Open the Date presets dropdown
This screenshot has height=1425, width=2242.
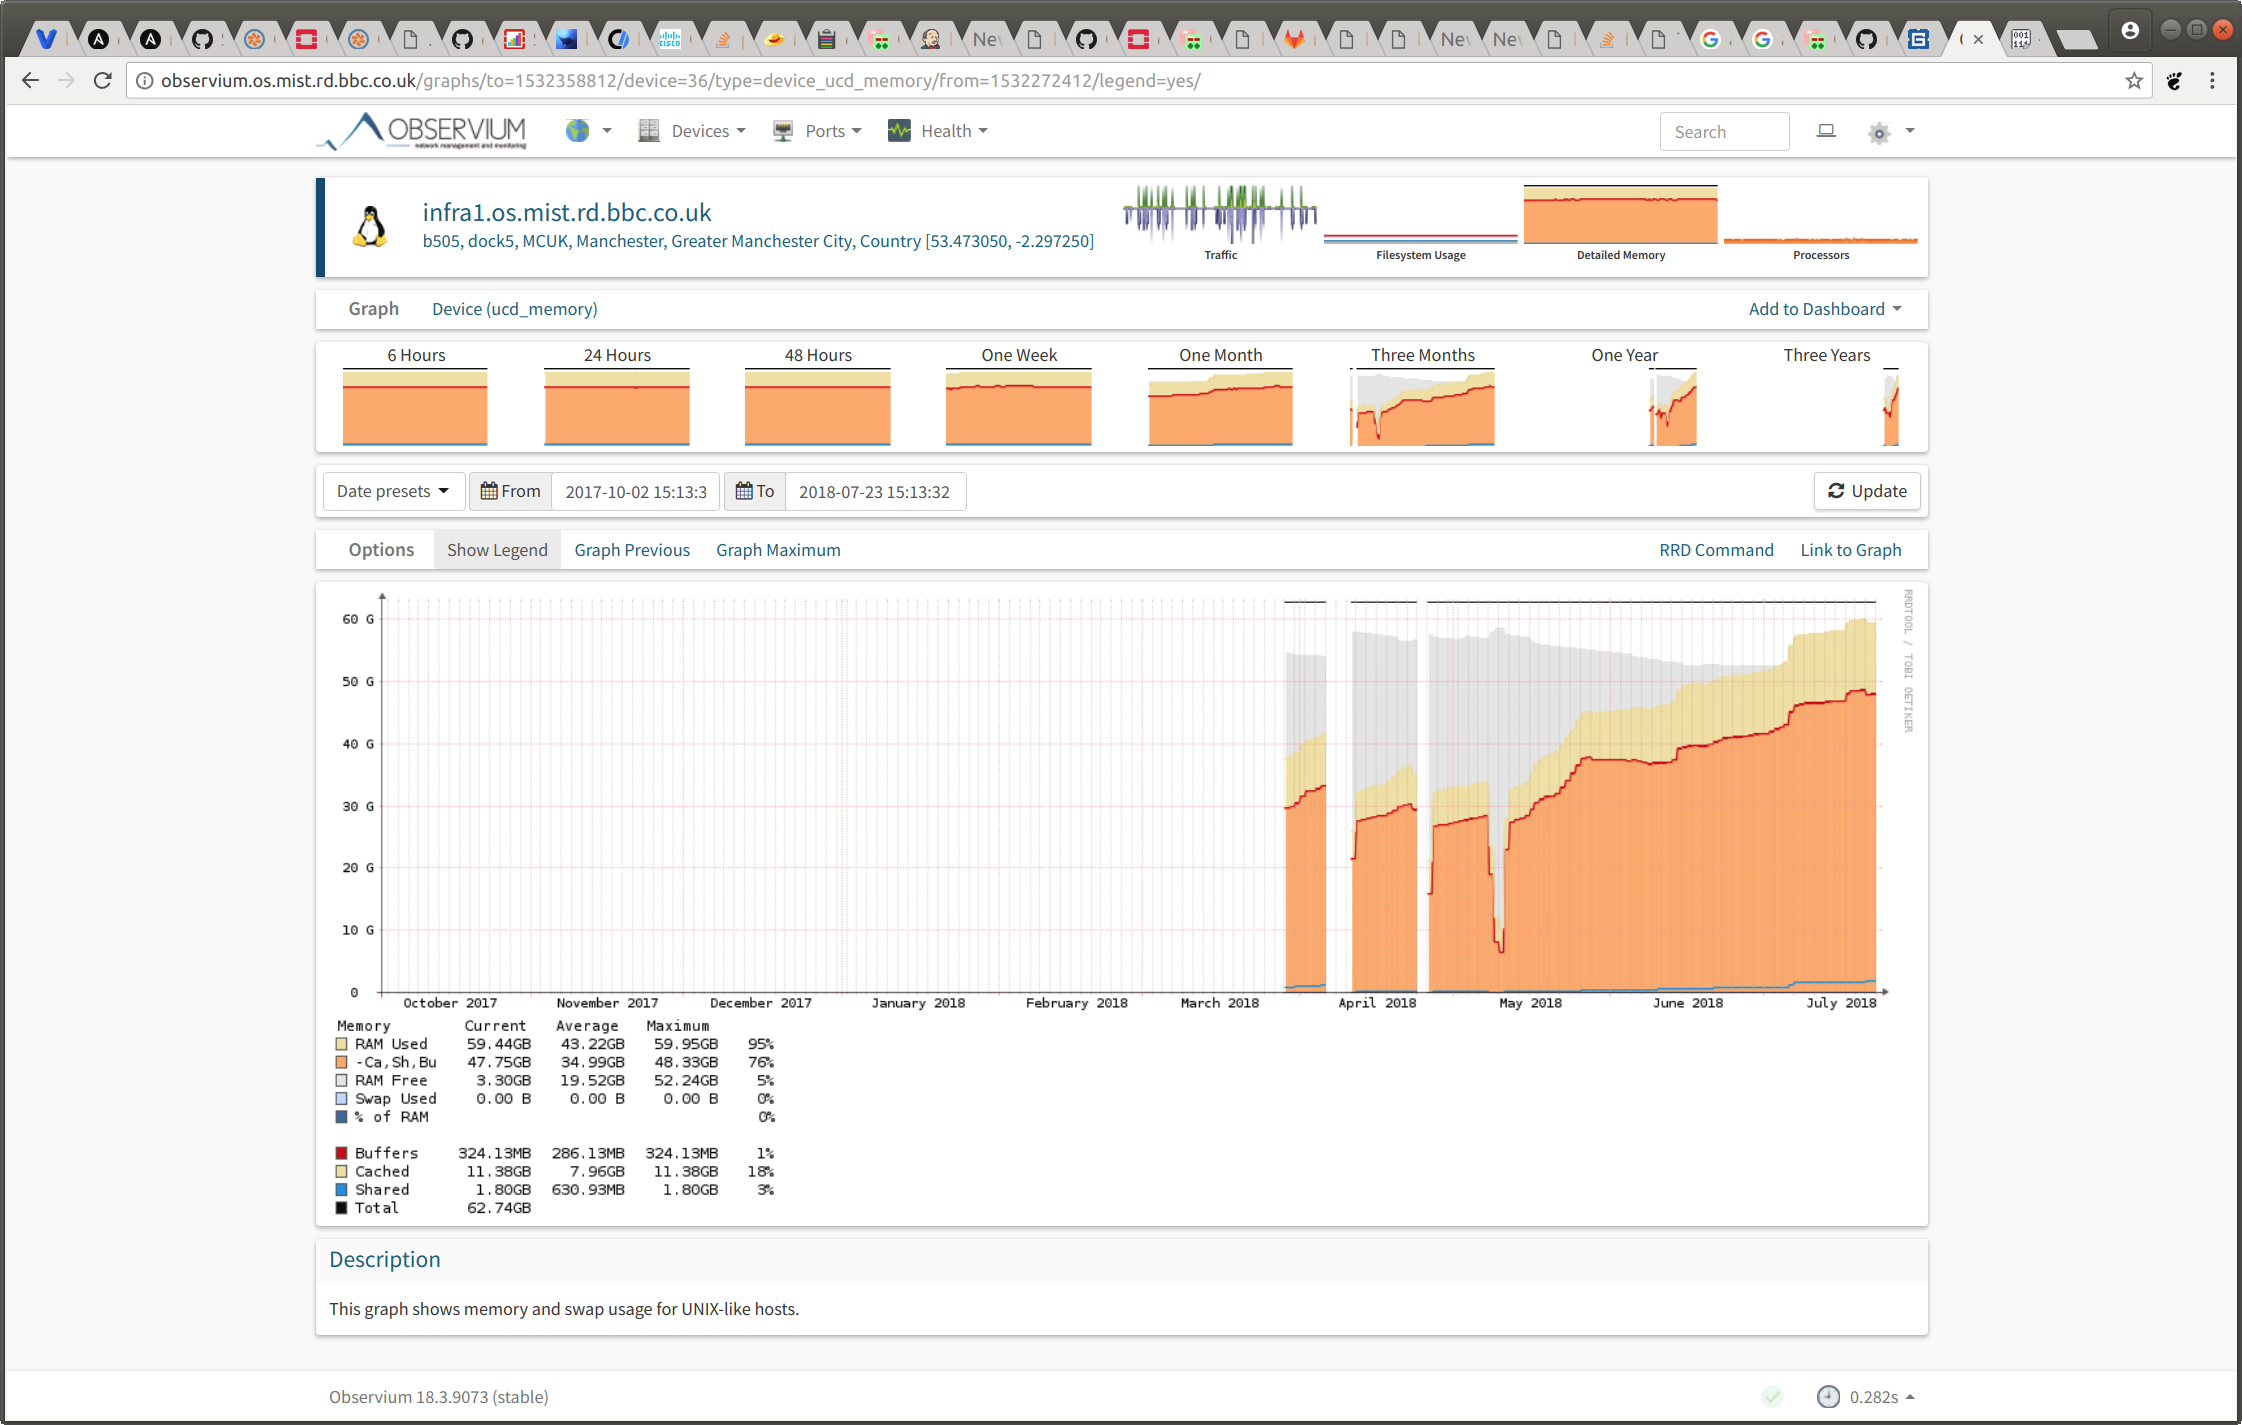click(393, 491)
